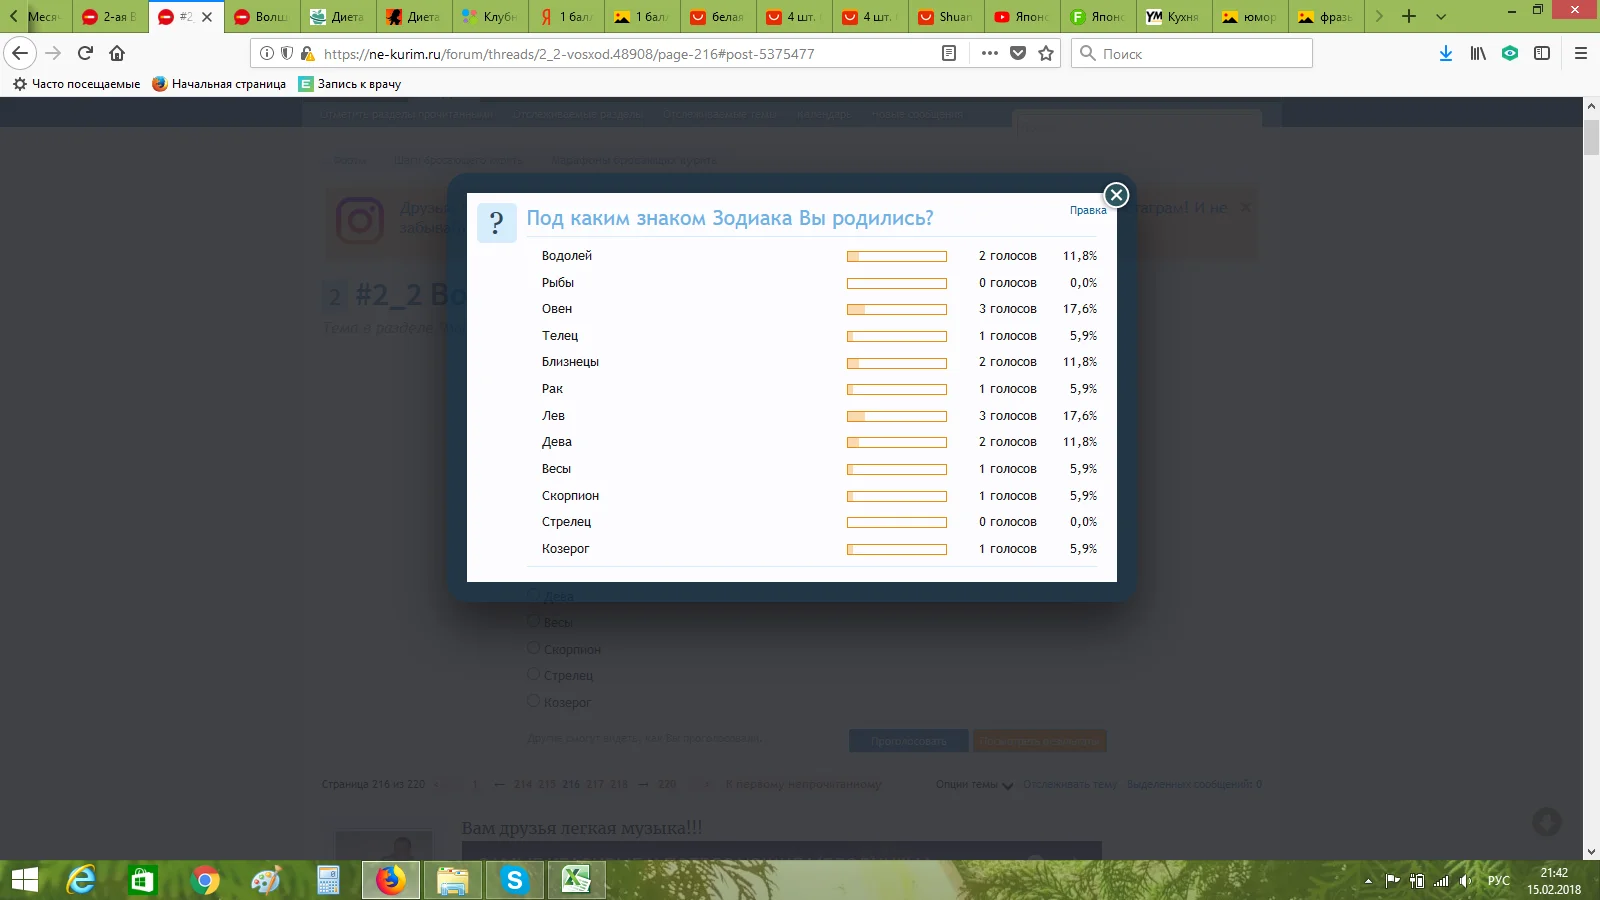Open the Firefox home page
This screenshot has height=900, width=1600.
click(x=117, y=53)
